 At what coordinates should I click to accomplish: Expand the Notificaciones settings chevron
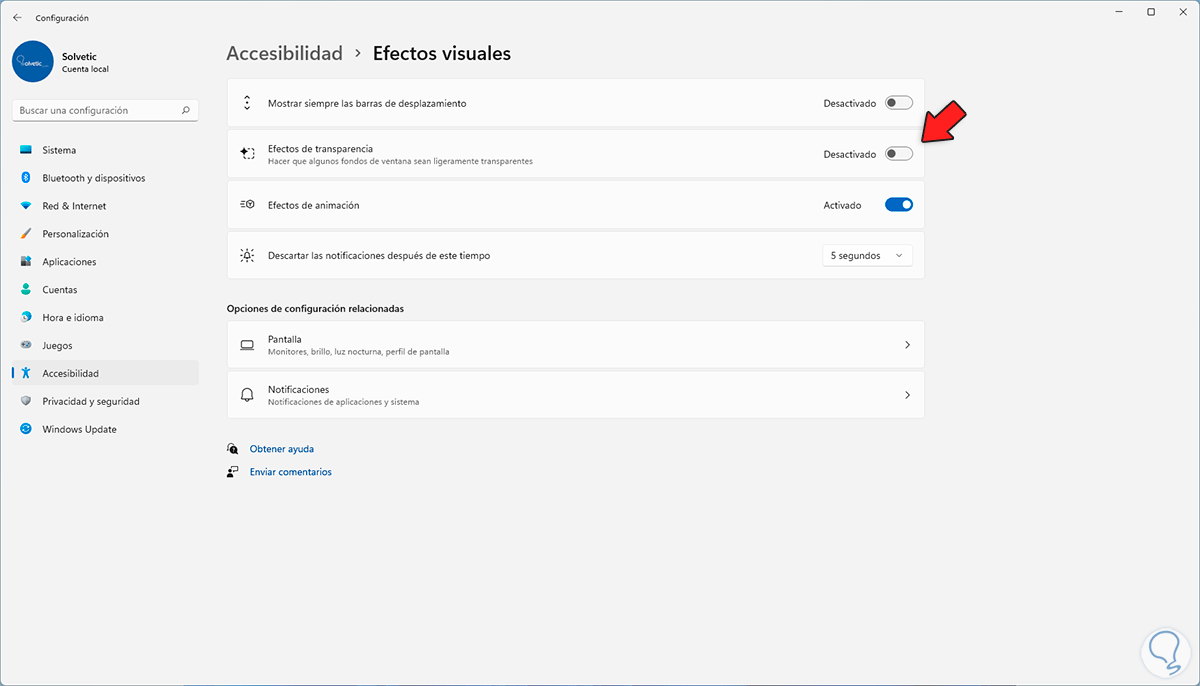point(907,395)
